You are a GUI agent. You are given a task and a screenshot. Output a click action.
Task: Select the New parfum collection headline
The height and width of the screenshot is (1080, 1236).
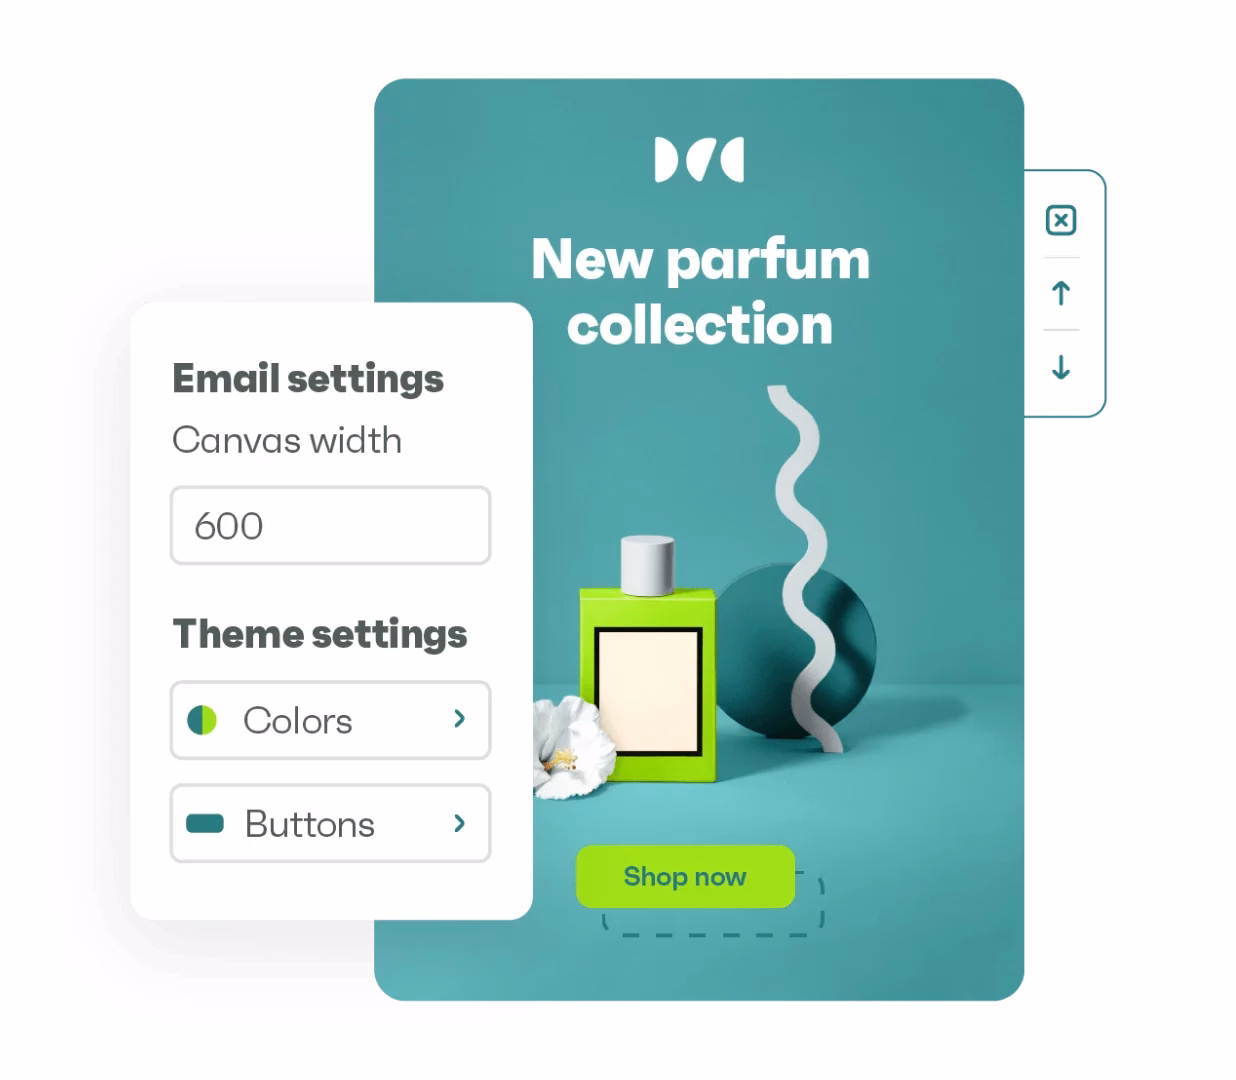click(700, 291)
